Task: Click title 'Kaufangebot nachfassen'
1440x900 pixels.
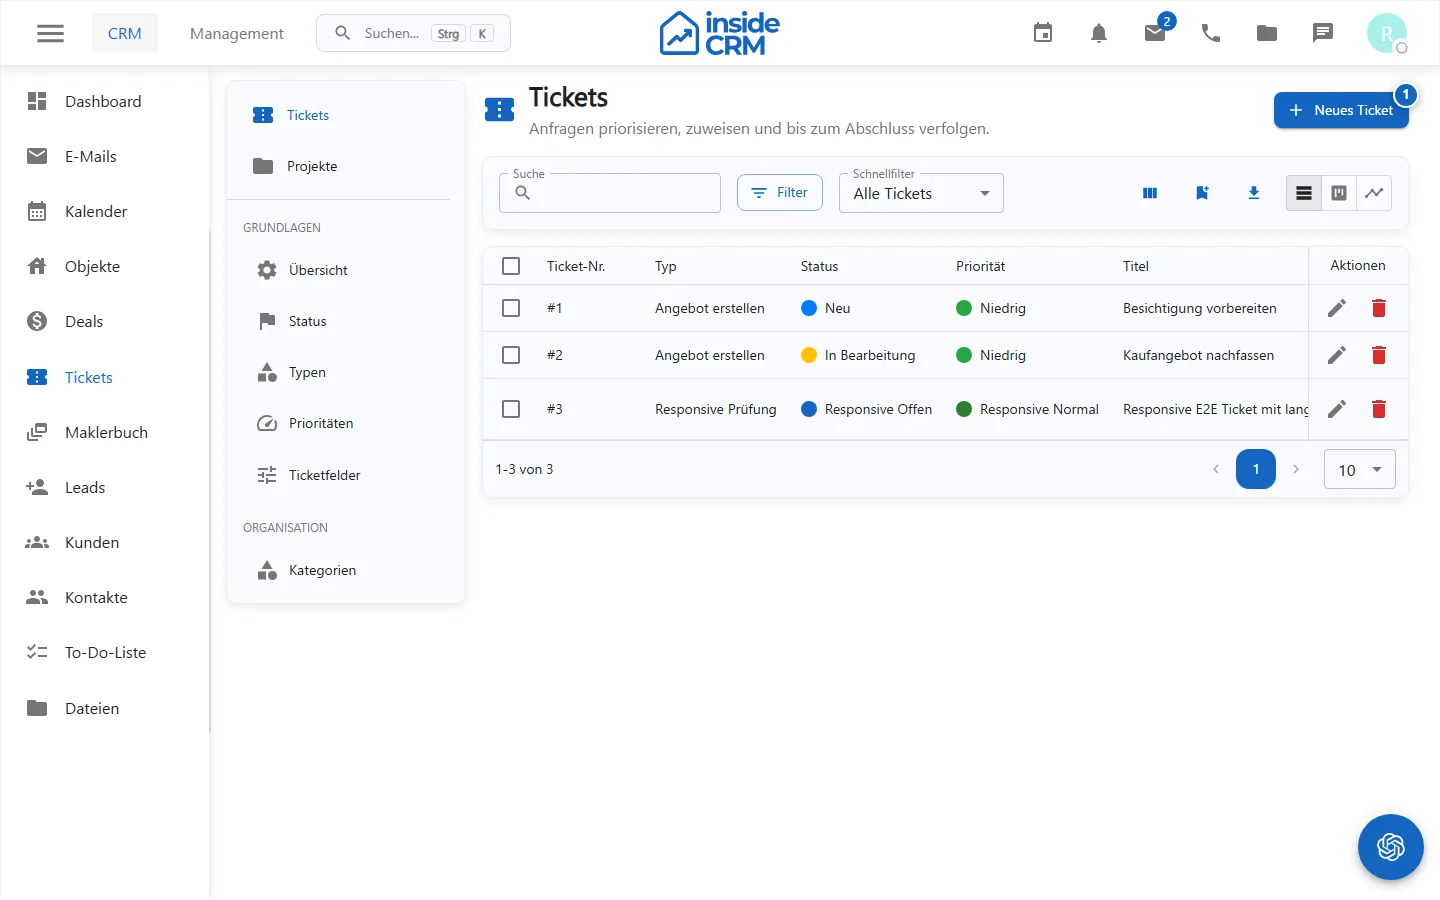Action: [x=1198, y=355]
